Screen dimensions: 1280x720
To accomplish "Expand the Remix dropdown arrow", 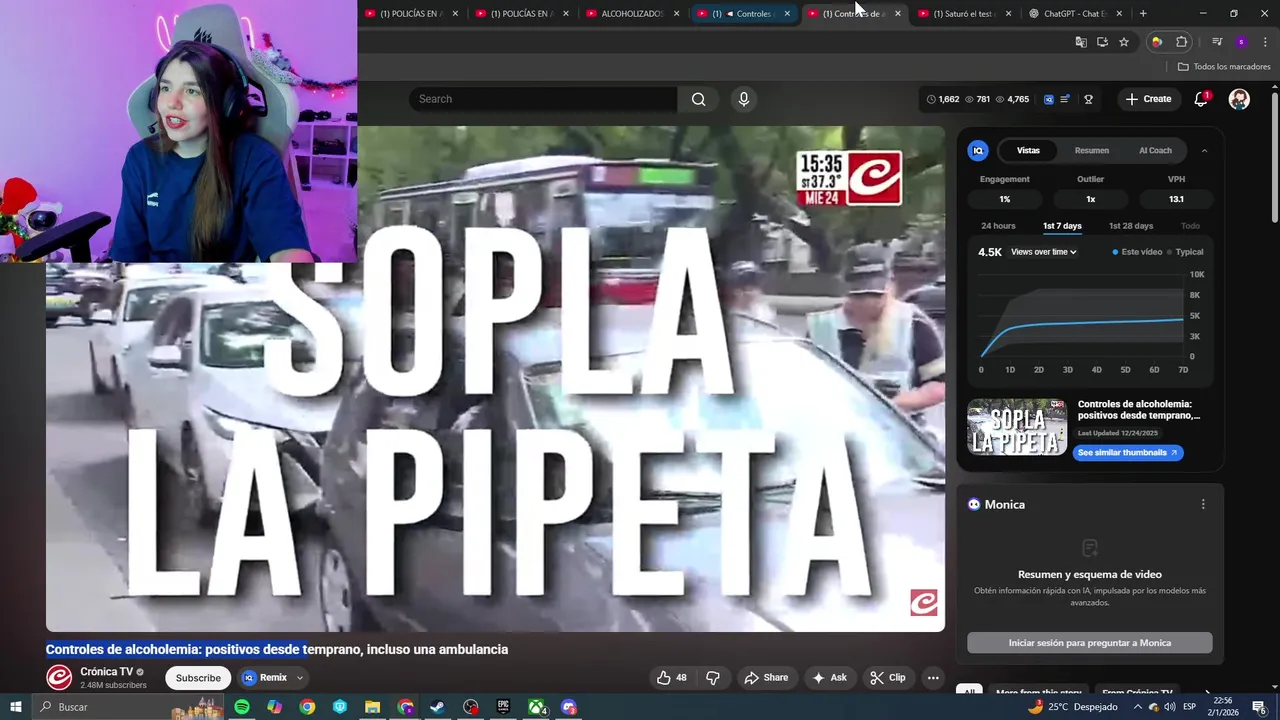I will click(299, 678).
